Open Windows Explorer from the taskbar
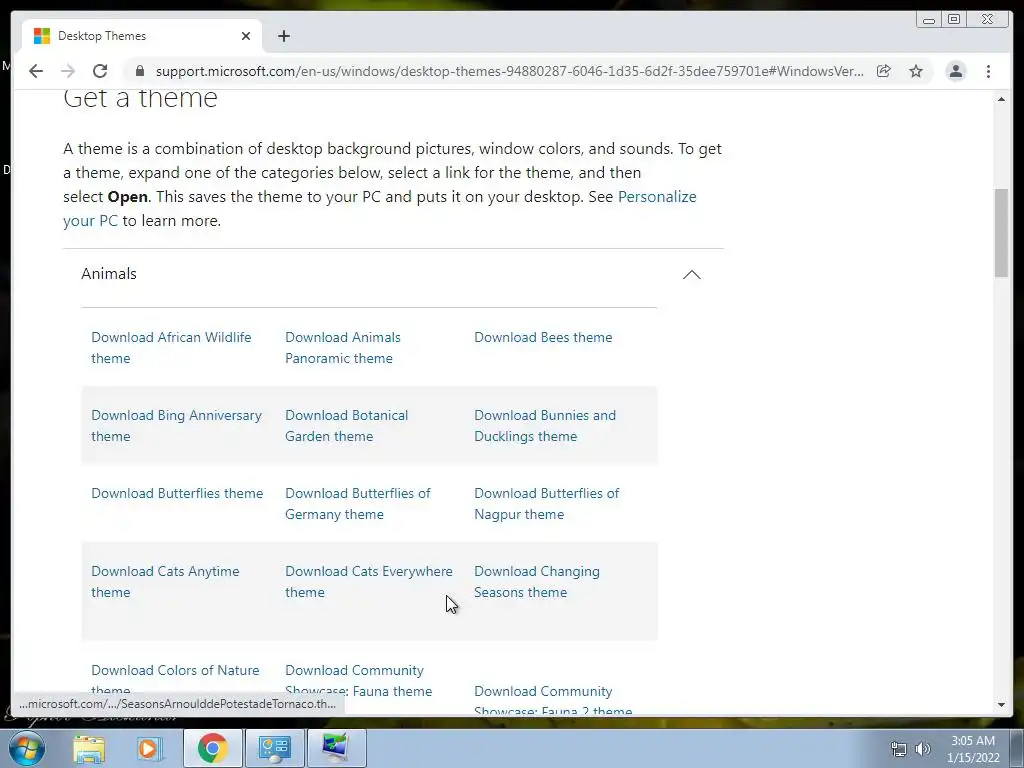 click(x=89, y=748)
